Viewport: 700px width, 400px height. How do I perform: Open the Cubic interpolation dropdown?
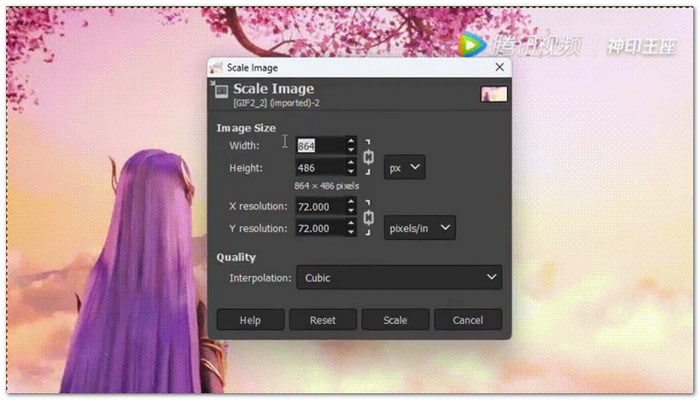[399, 278]
